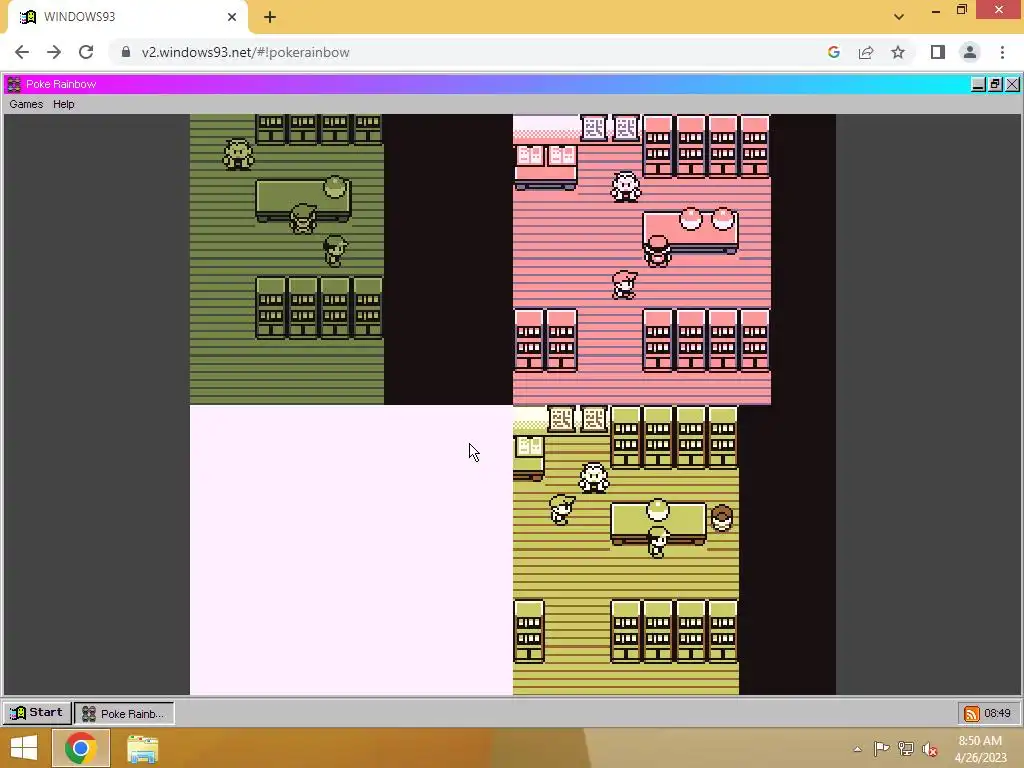Click right Poke Ball on pink table

(723, 219)
